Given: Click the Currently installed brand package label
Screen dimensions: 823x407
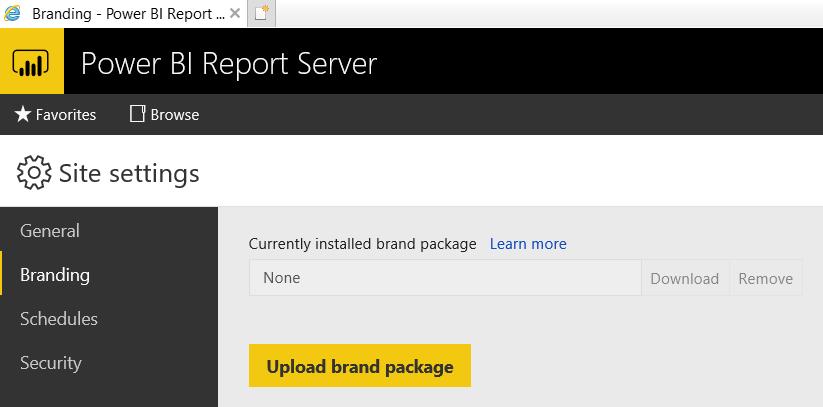Looking at the screenshot, I should pos(363,244).
